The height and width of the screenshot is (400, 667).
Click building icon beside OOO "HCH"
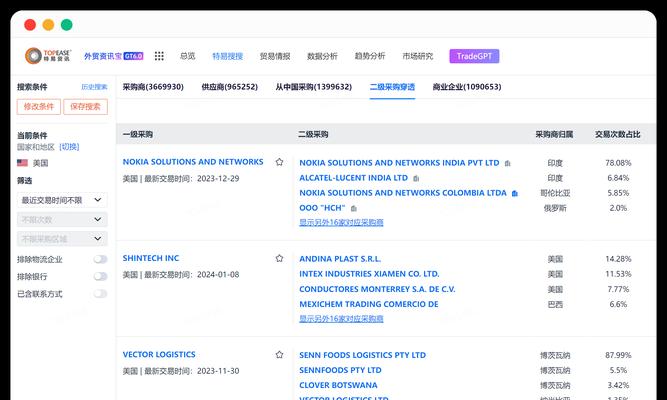tap(353, 209)
